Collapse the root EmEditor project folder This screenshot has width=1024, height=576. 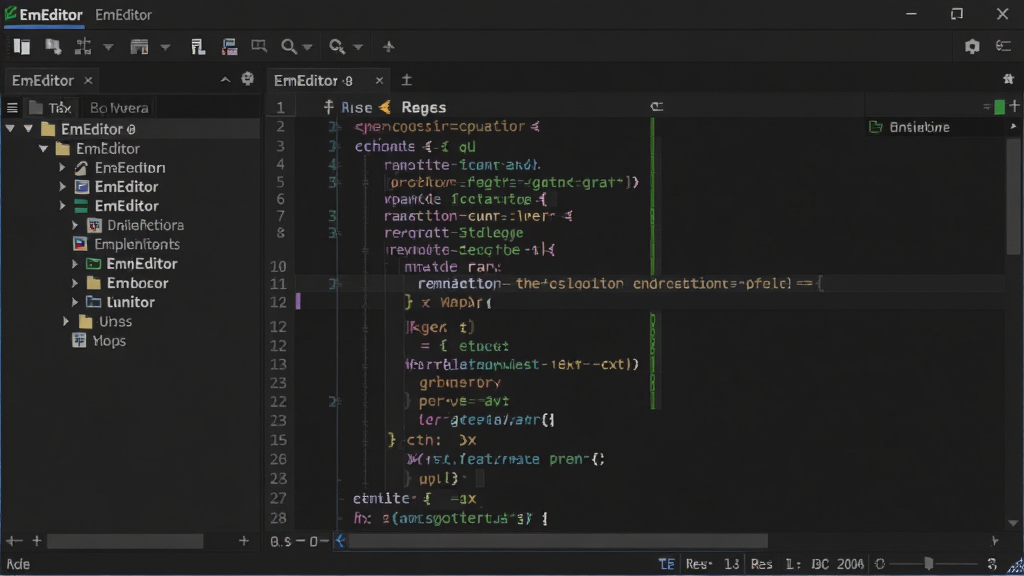point(28,129)
